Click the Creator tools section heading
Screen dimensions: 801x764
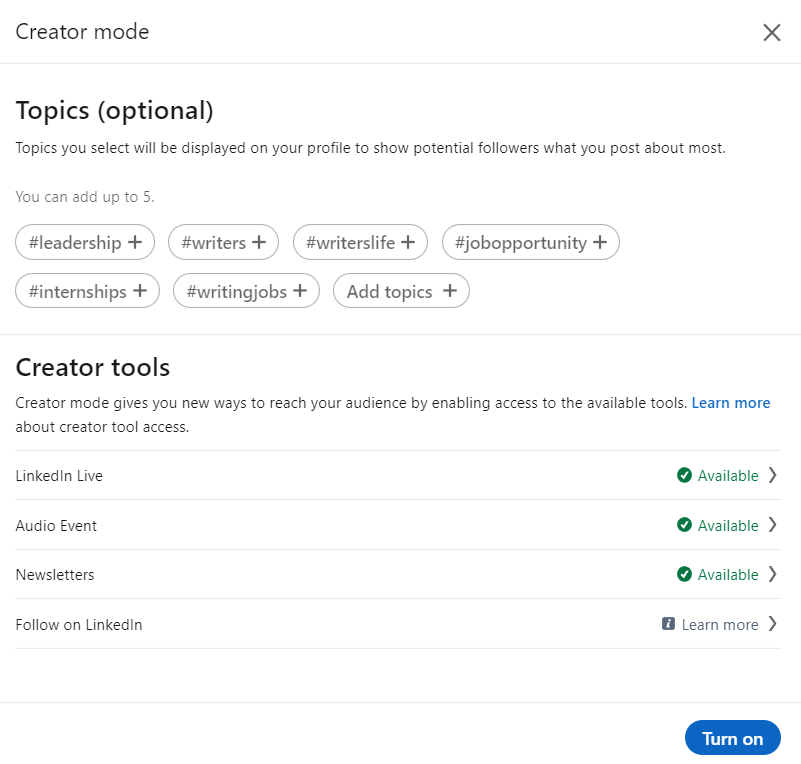coord(92,367)
